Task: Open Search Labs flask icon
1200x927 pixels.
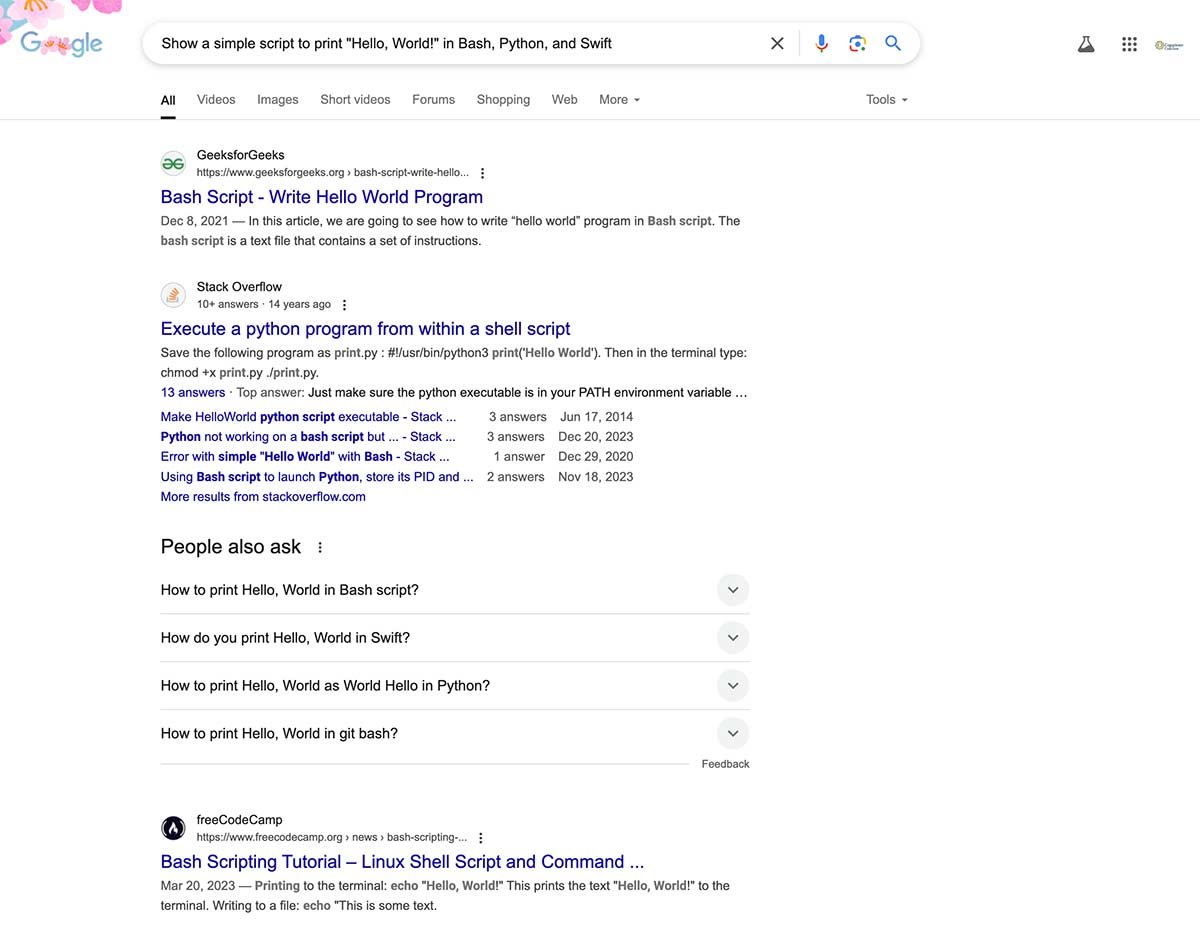Action: [1086, 44]
